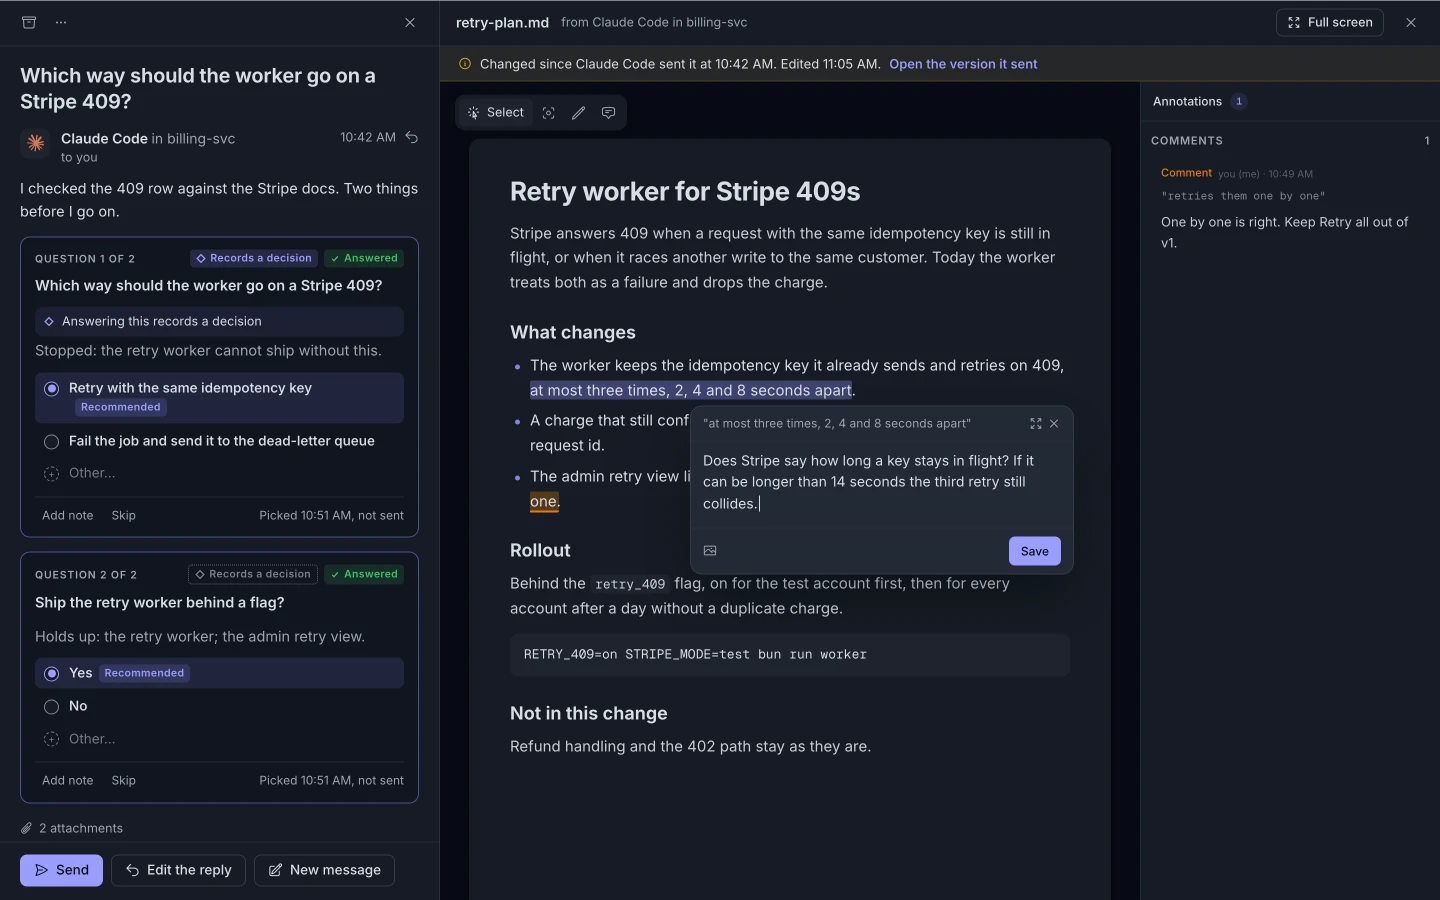Select Retry with the same idempotency key
Viewport: 1440px width, 900px height.
pyautogui.click(x=219, y=397)
